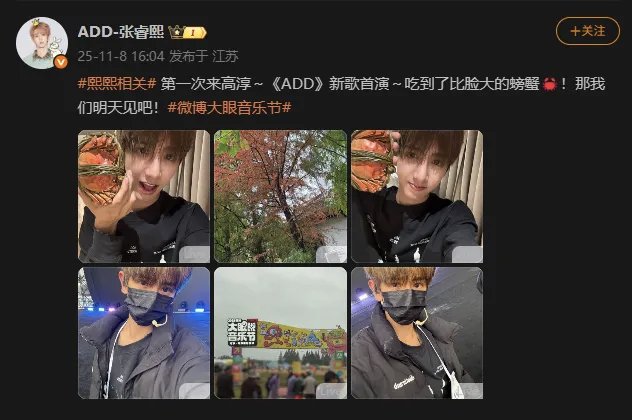
Task: Open the 大眼音乐节 festival entrance photo
Action: (281, 333)
